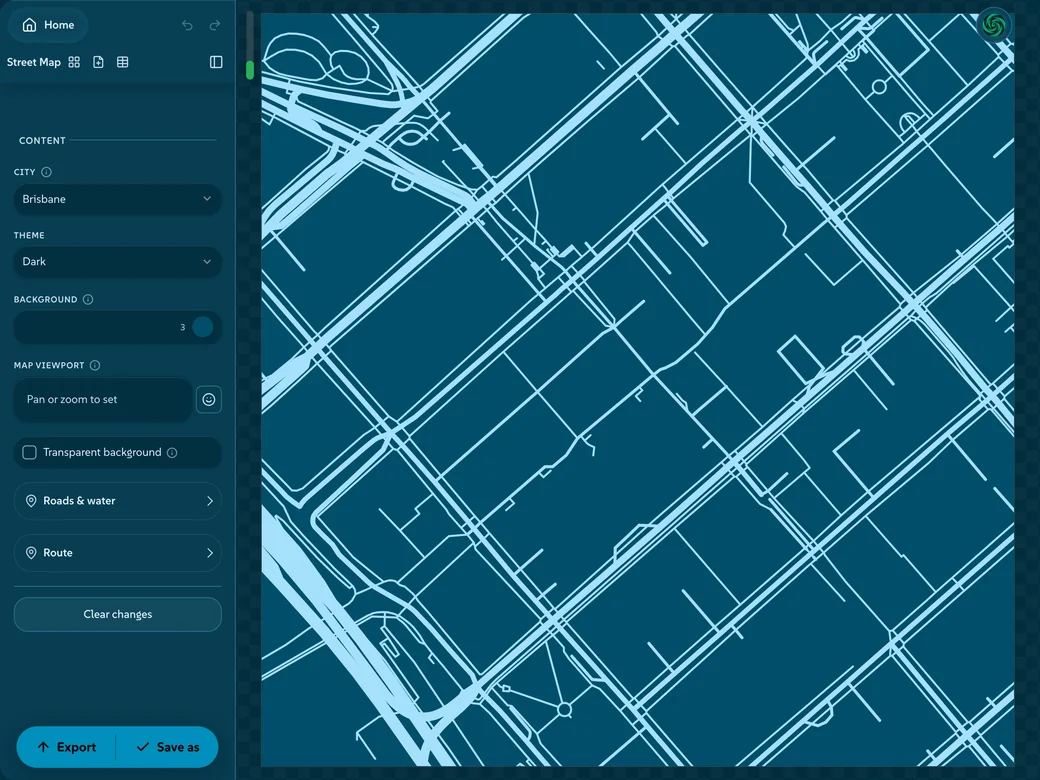
Task: Show info for the Background field
Action: 88,300
